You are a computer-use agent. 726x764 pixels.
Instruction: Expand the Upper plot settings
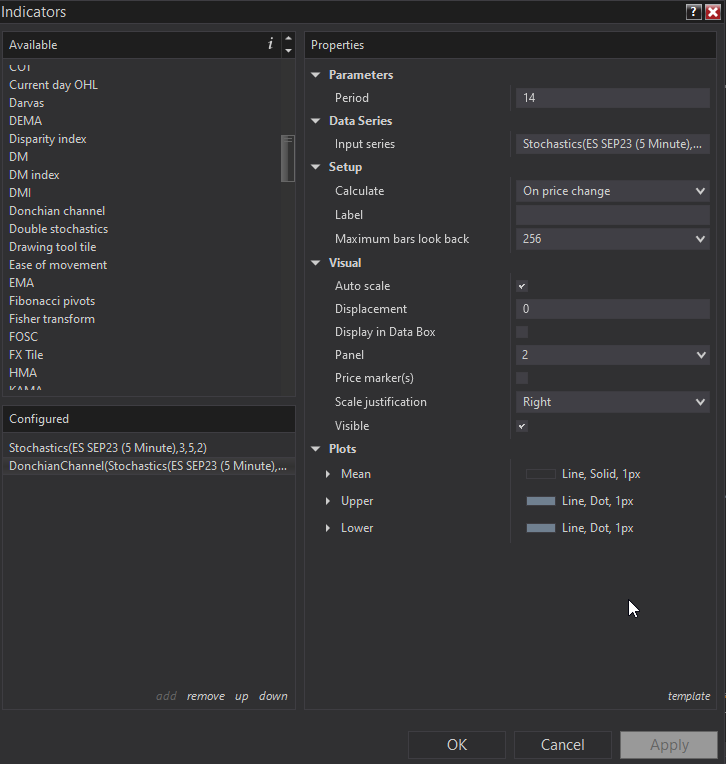pos(328,501)
